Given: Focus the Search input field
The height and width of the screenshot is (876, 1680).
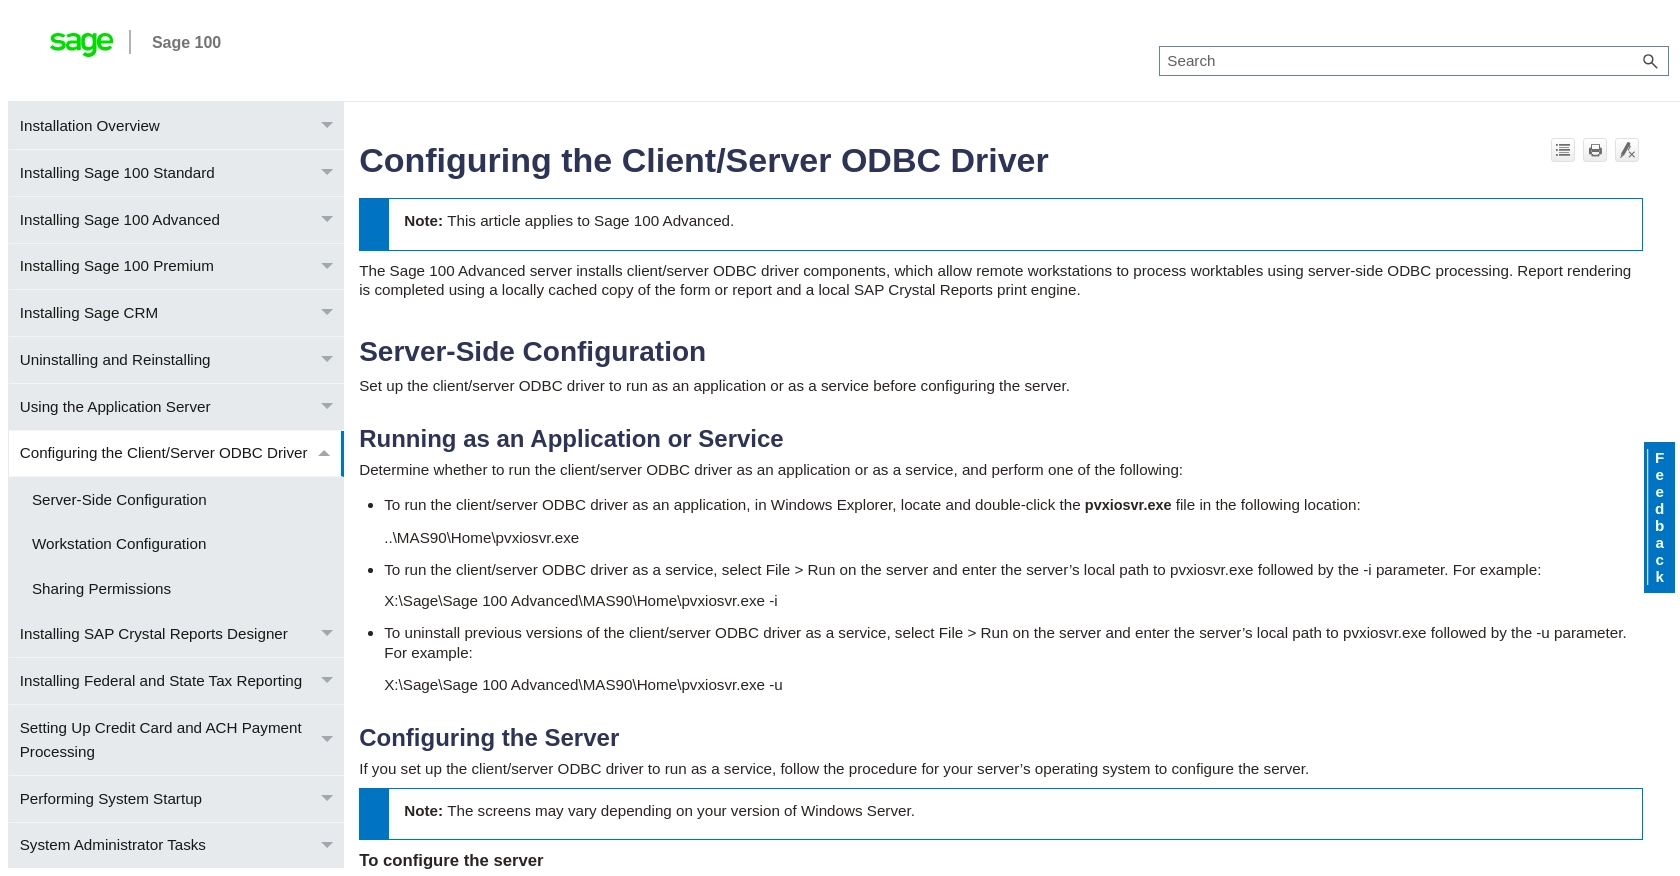Looking at the screenshot, I should (1400, 61).
